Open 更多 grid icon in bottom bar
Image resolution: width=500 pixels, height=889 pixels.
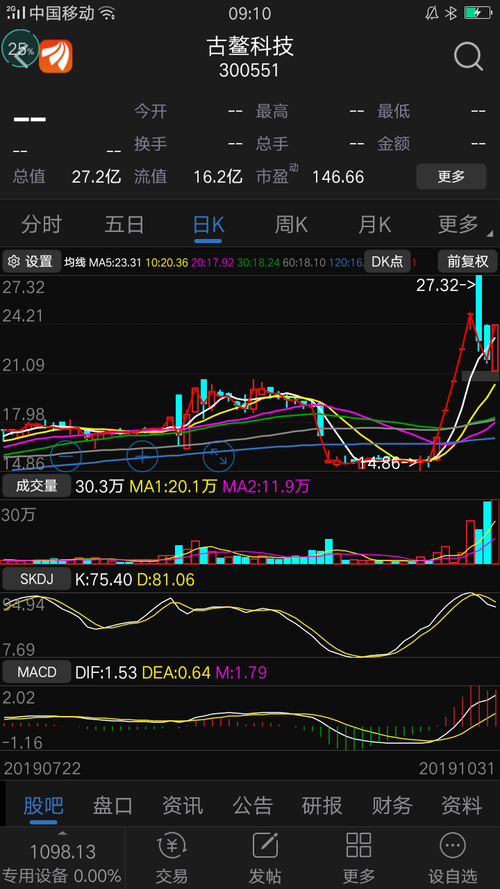359,858
